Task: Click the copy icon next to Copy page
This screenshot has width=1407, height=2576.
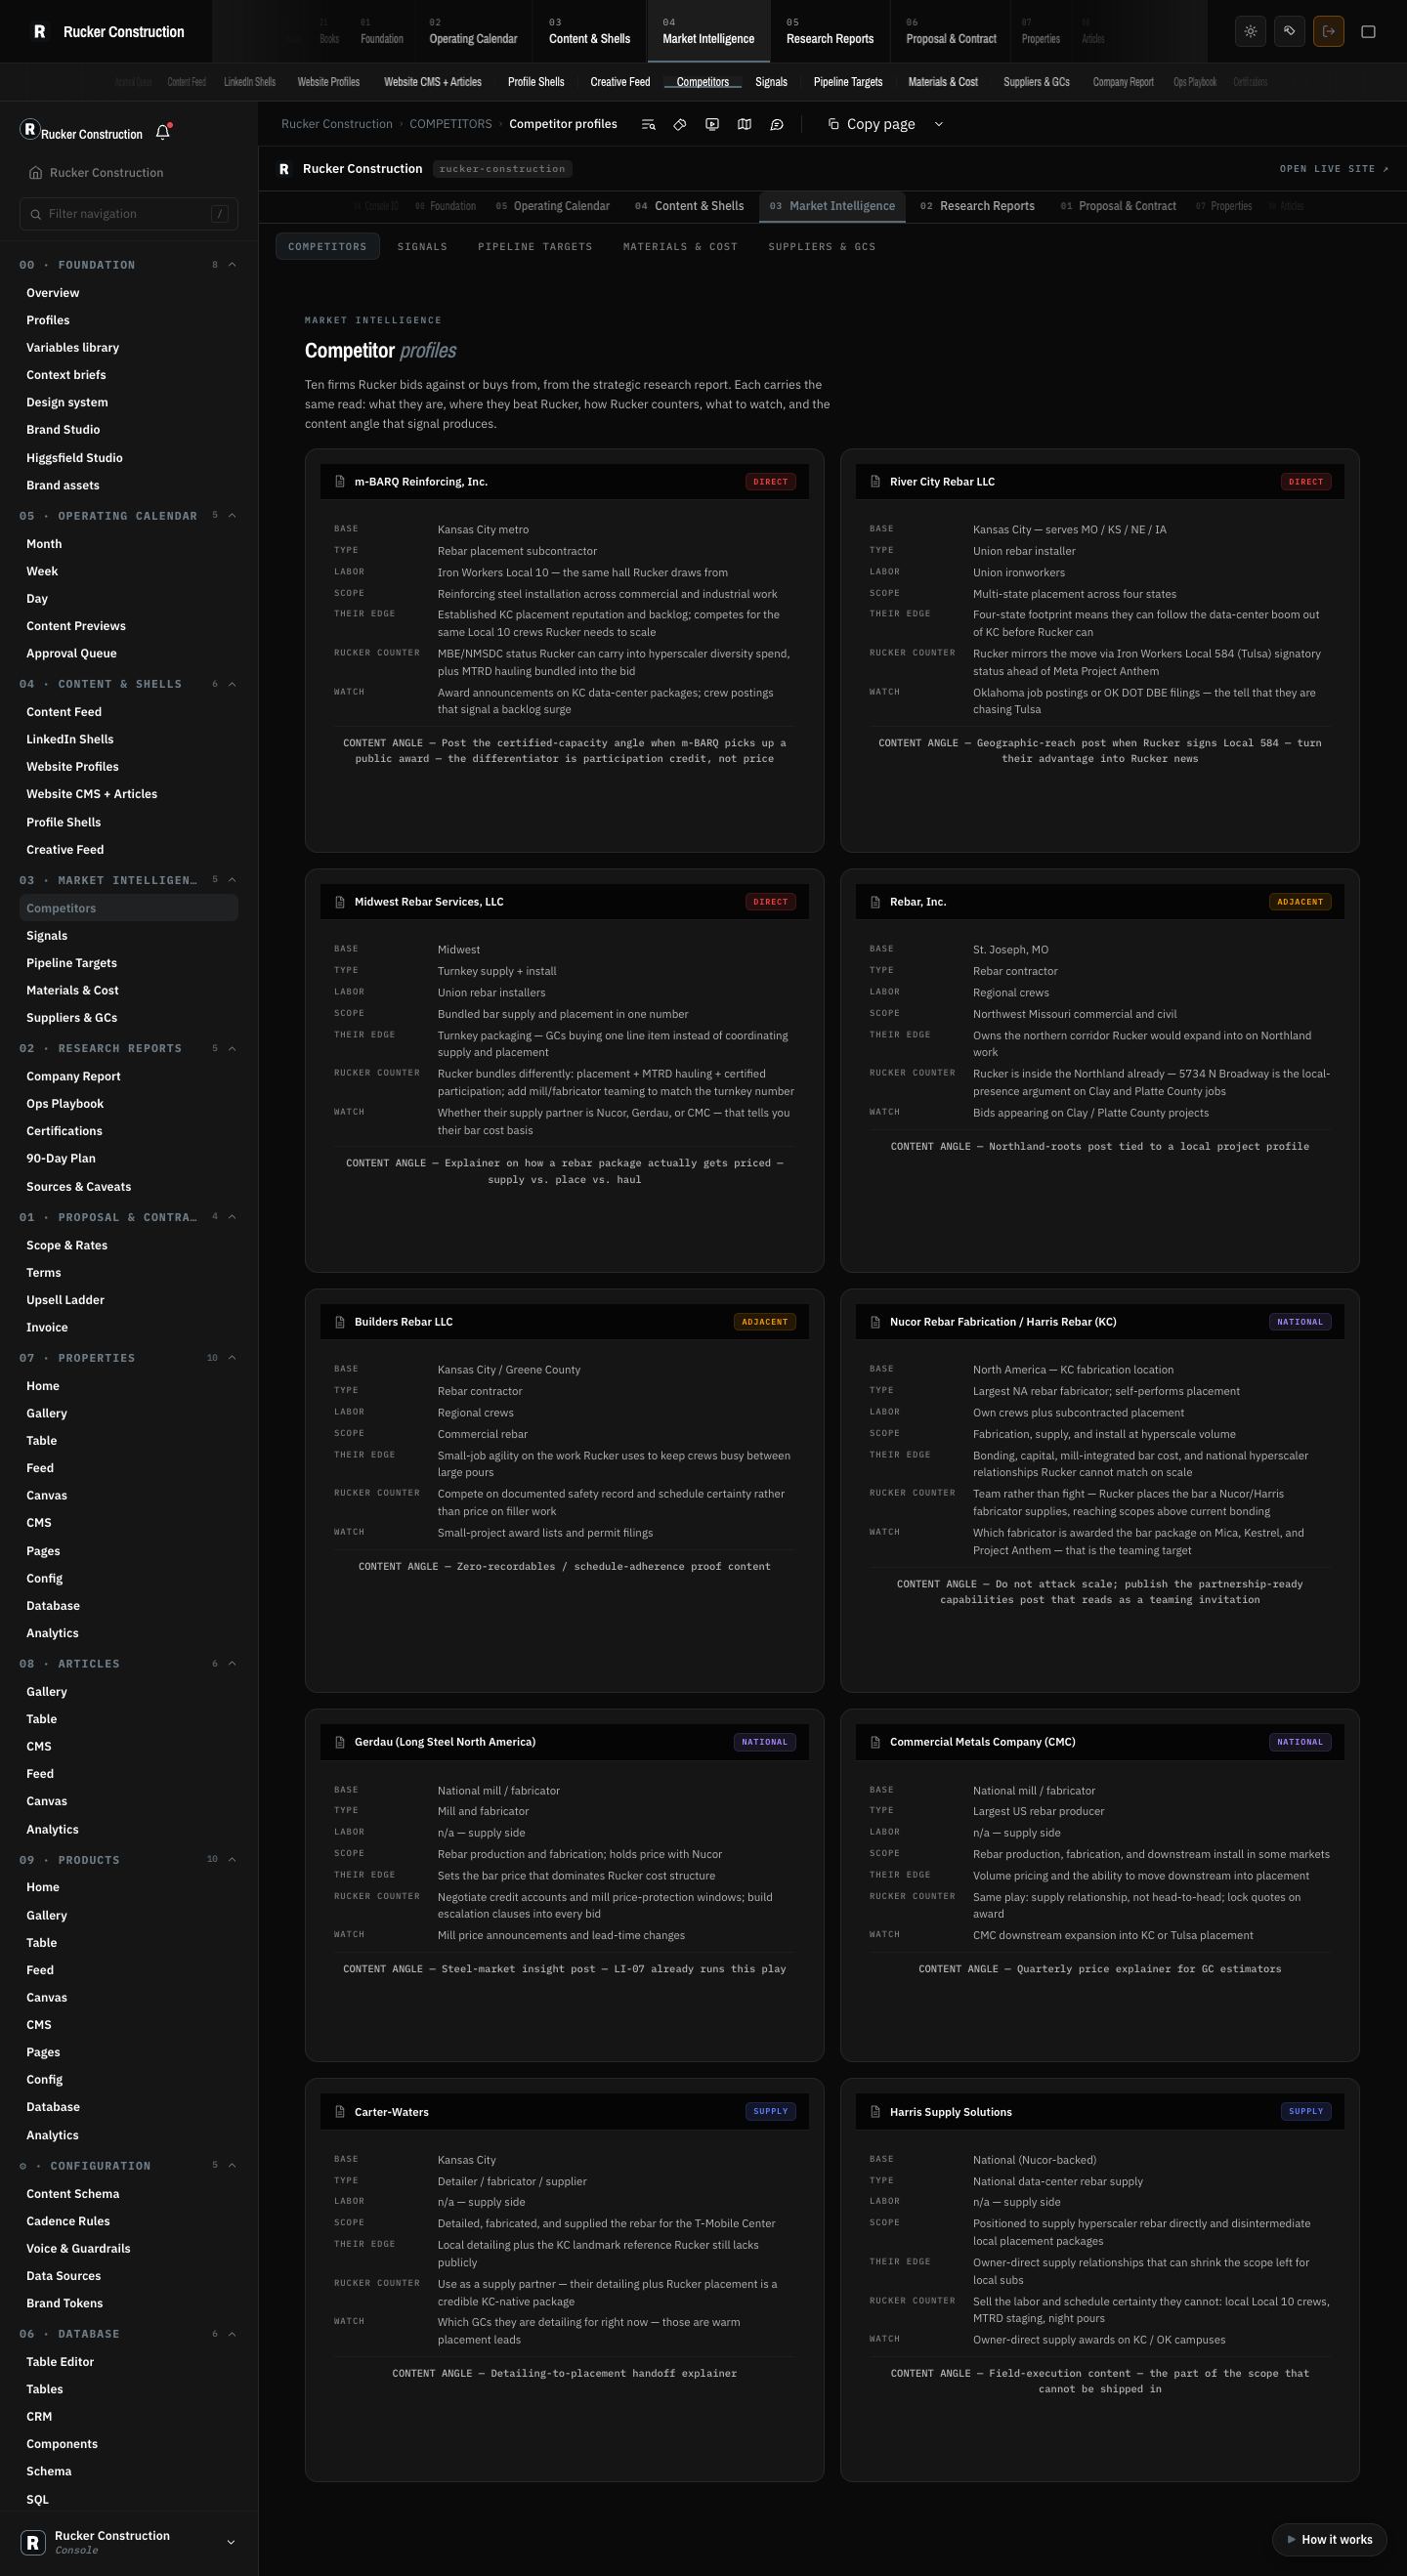Action: coord(833,124)
